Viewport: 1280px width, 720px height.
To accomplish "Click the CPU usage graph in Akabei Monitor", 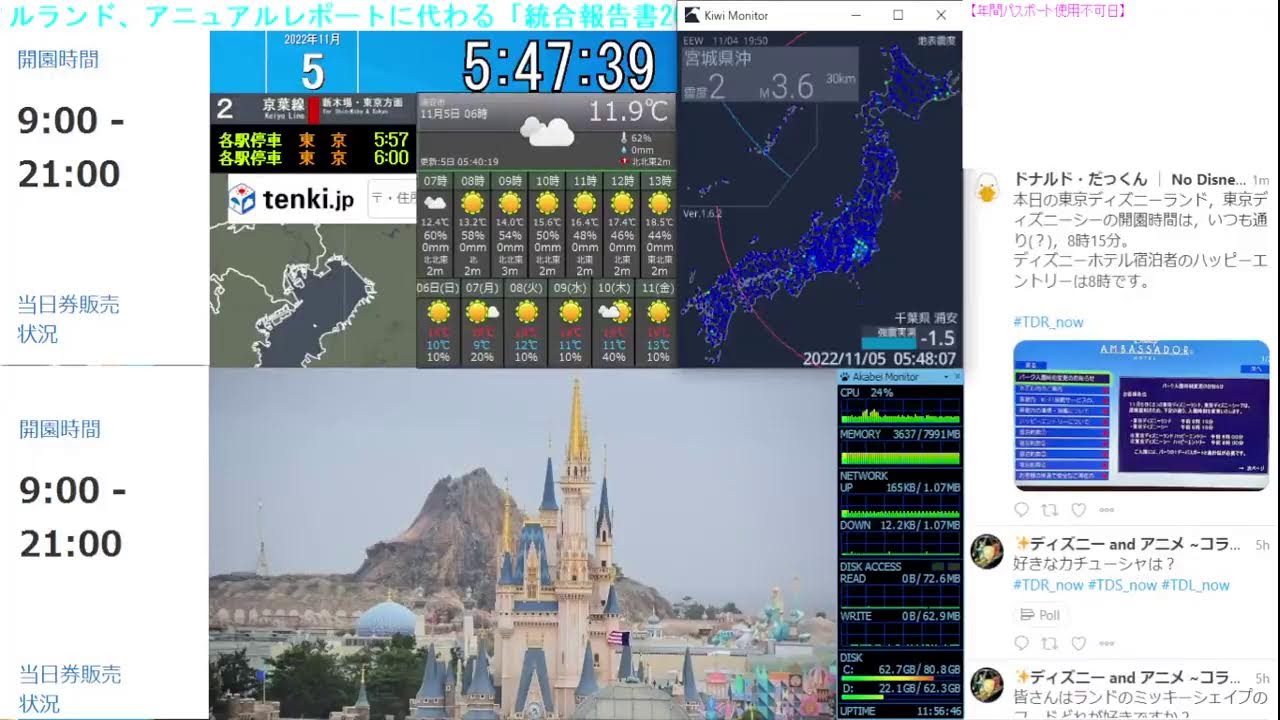I will click(900, 411).
